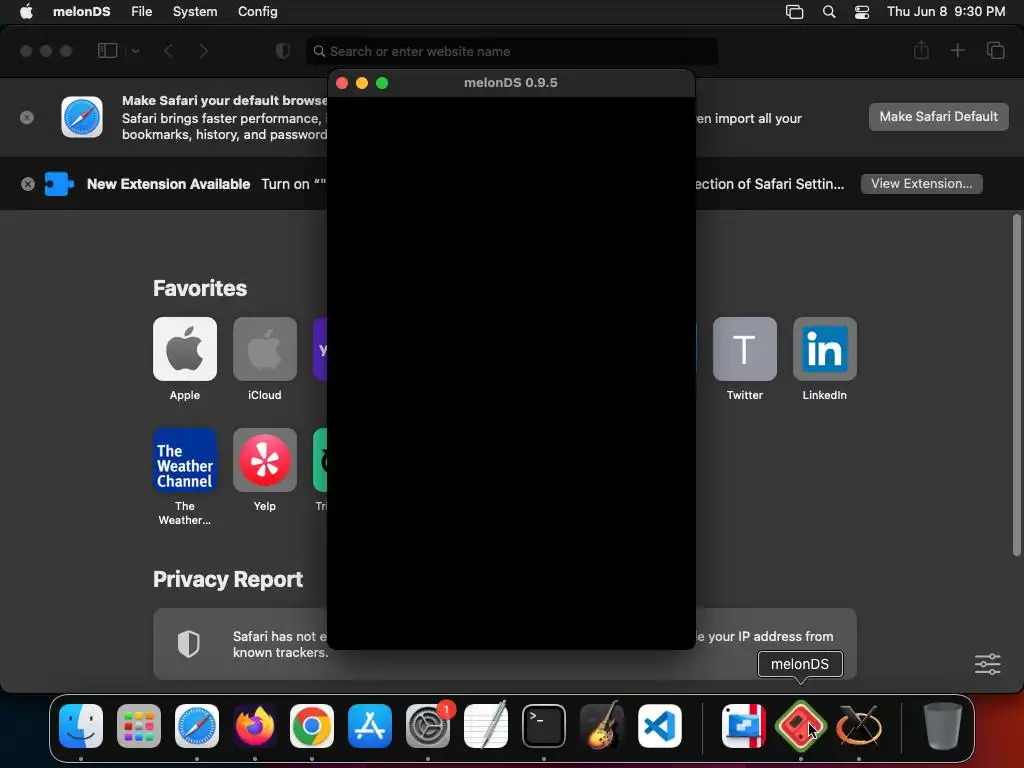This screenshot has height=768, width=1024.
Task: Click View Extension button
Action: (921, 184)
